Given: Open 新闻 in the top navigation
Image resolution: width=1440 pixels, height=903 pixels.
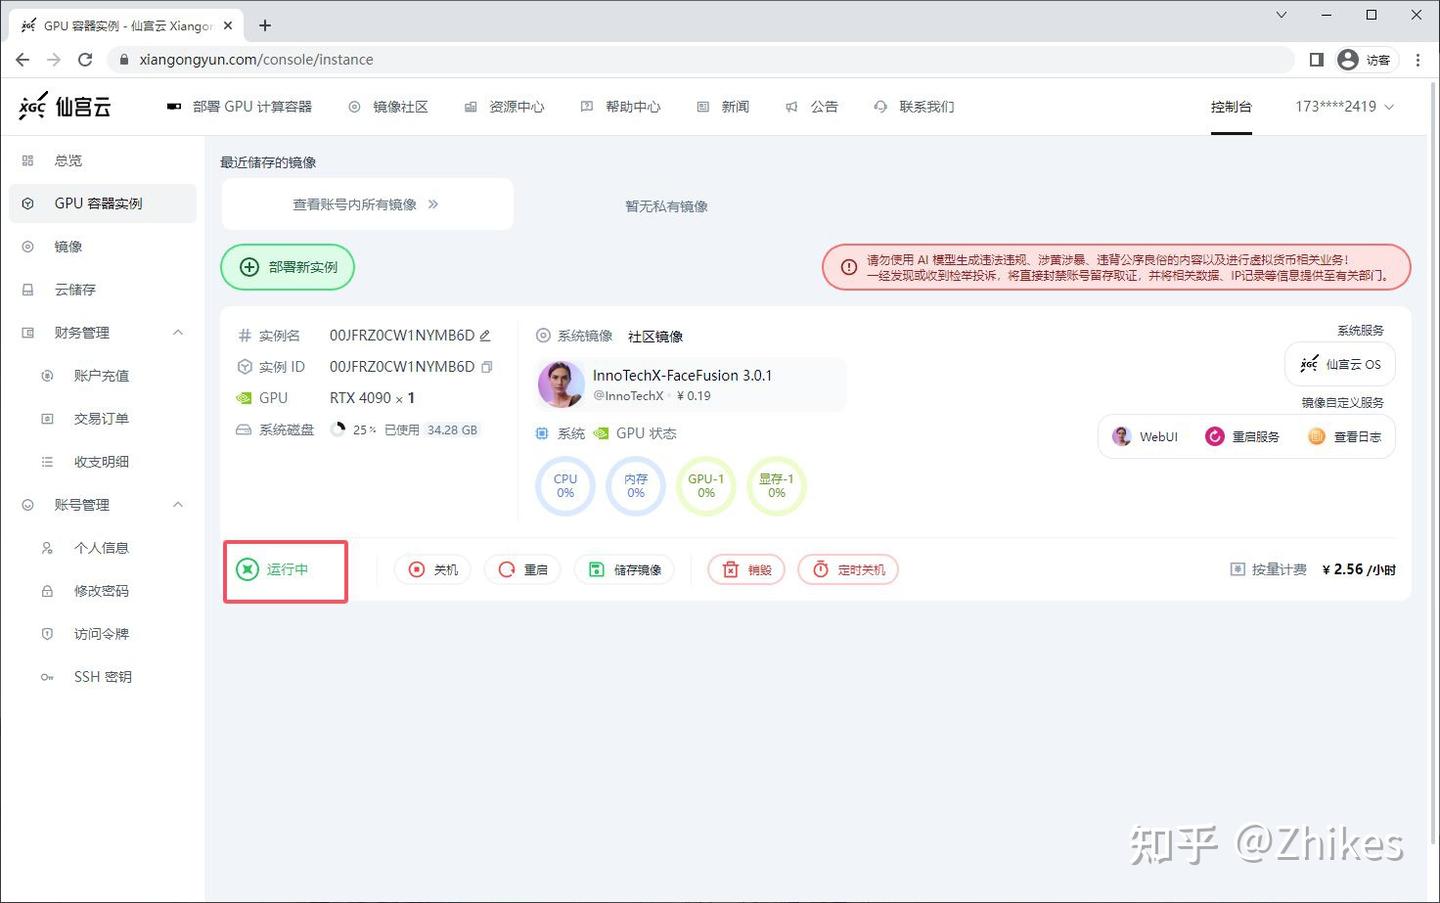Looking at the screenshot, I should pyautogui.click(x=724, y=107).
